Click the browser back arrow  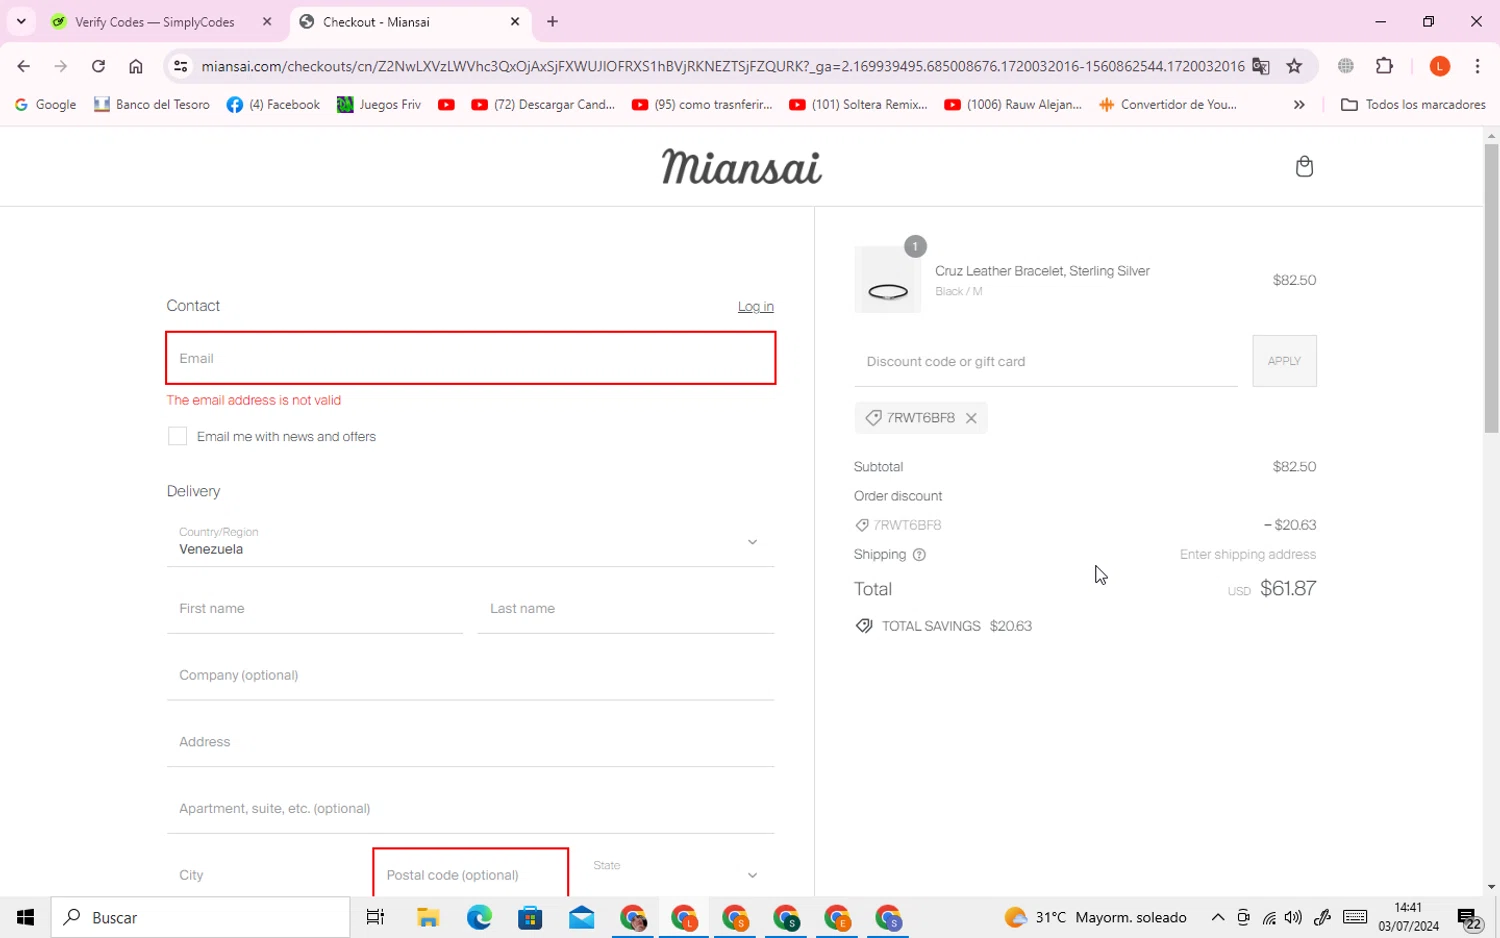(23, 66)
